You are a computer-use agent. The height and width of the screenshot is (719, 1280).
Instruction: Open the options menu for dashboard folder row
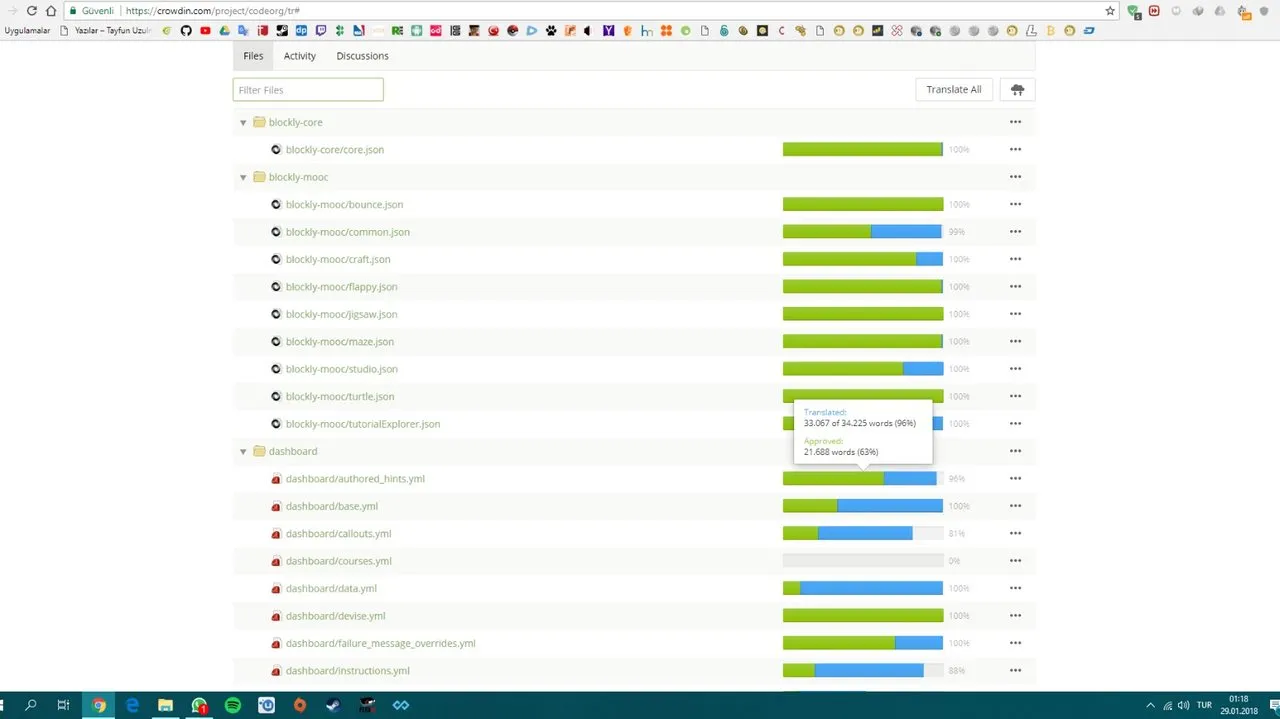click(x=1015, y=451)
